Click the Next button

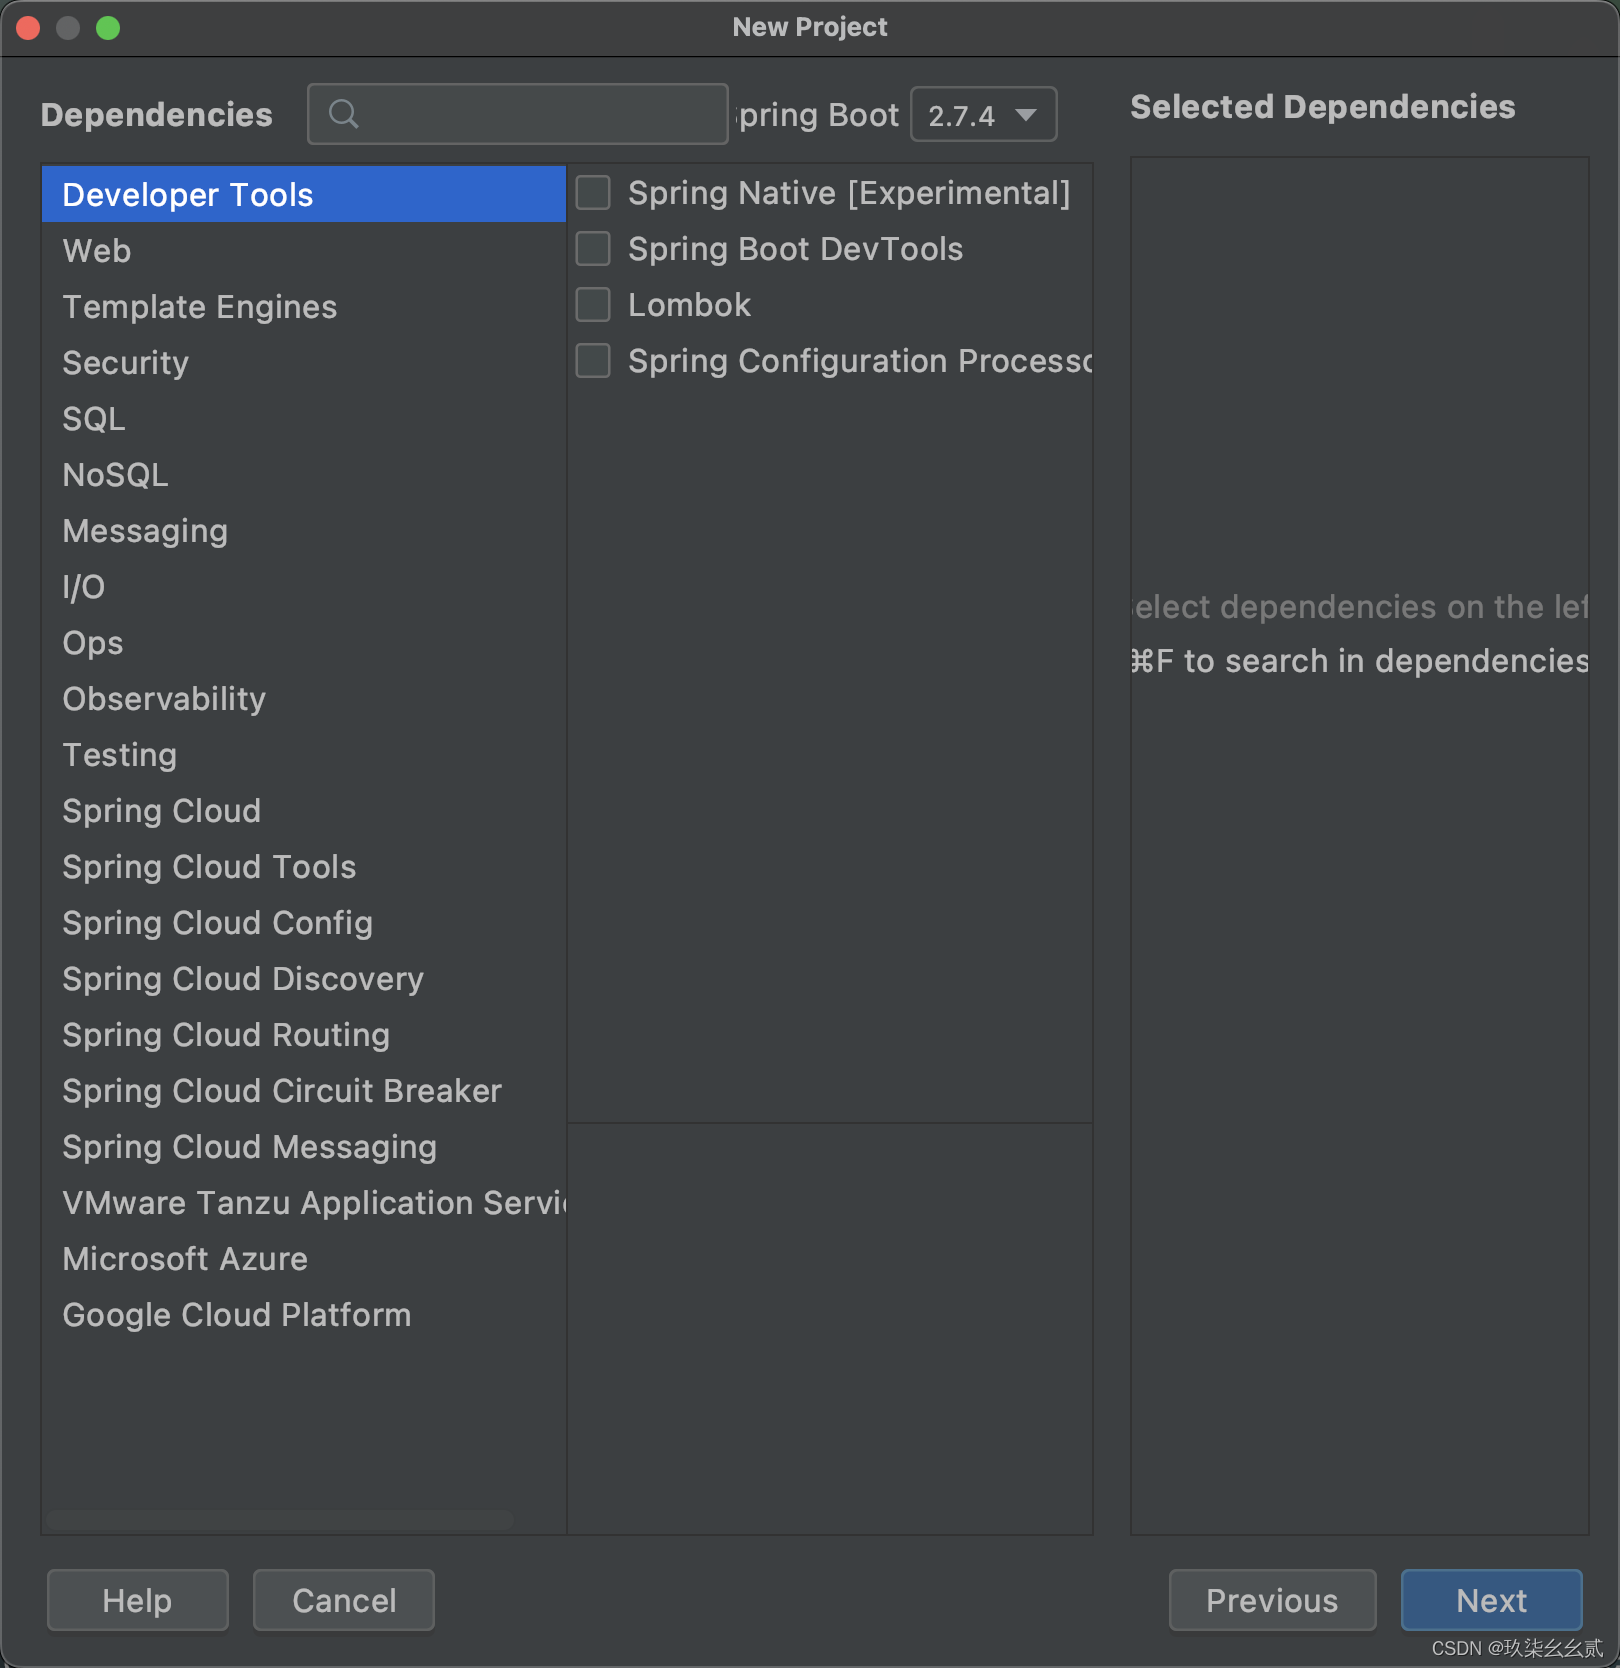[1491, 1600]
